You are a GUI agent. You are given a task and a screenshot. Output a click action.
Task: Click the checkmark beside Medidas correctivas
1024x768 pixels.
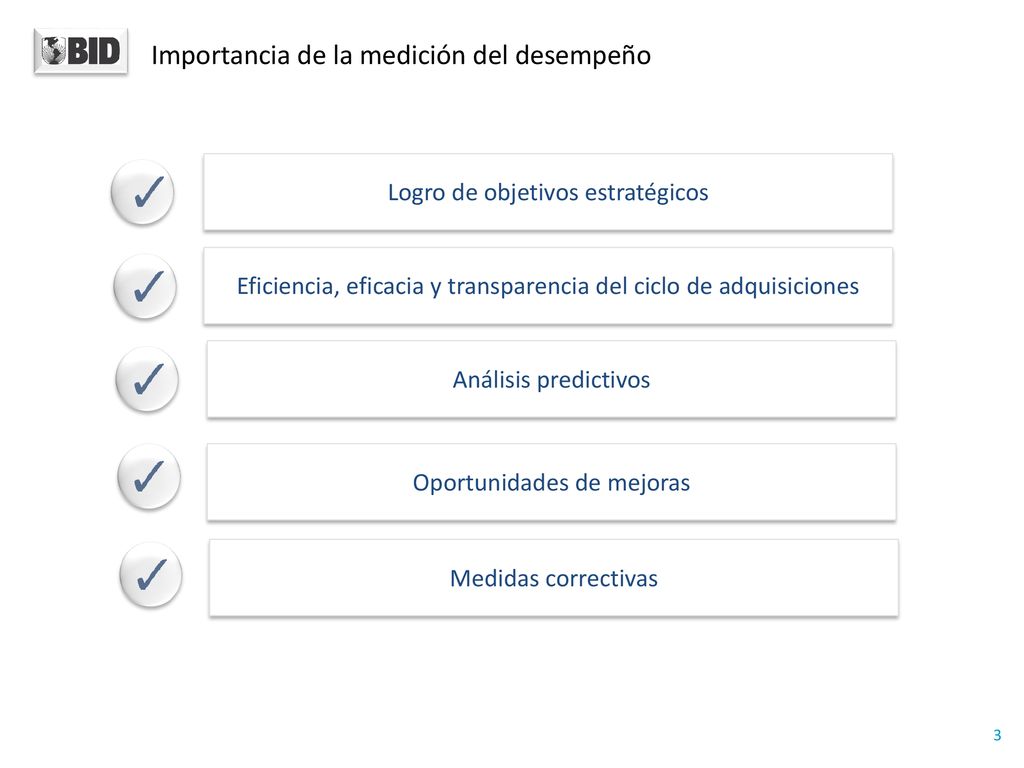151,575
